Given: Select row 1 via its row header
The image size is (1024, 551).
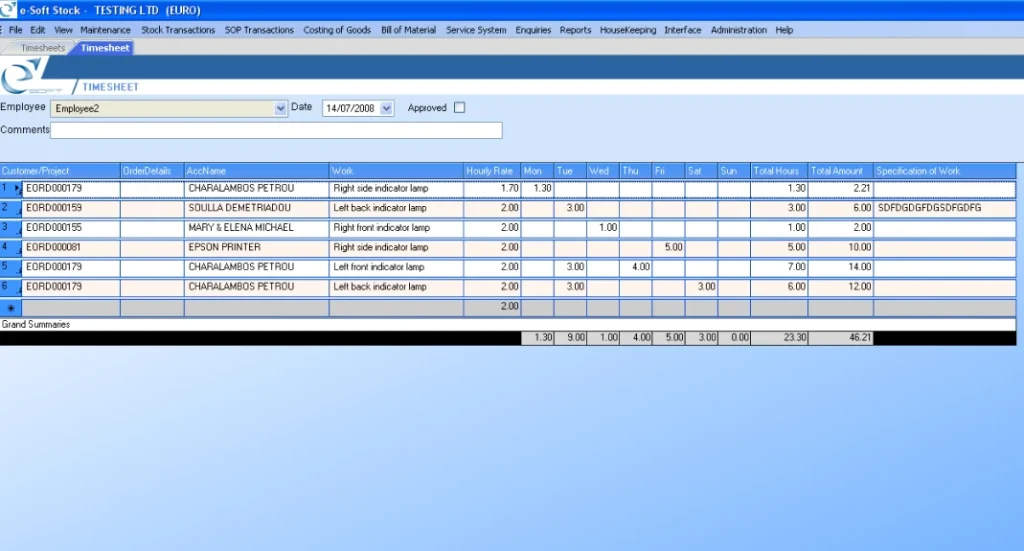Looking at the screenshot, I should tap(10, 189).
